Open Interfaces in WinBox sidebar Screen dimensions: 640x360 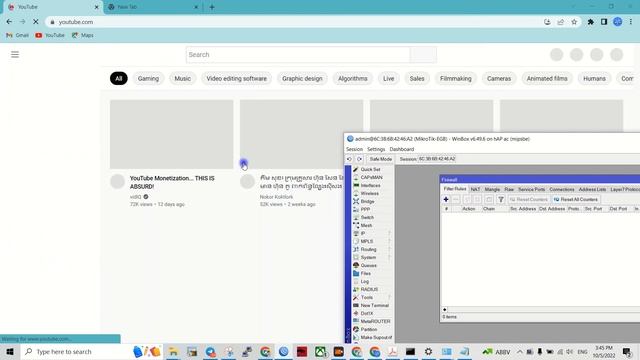coord(370,185)
